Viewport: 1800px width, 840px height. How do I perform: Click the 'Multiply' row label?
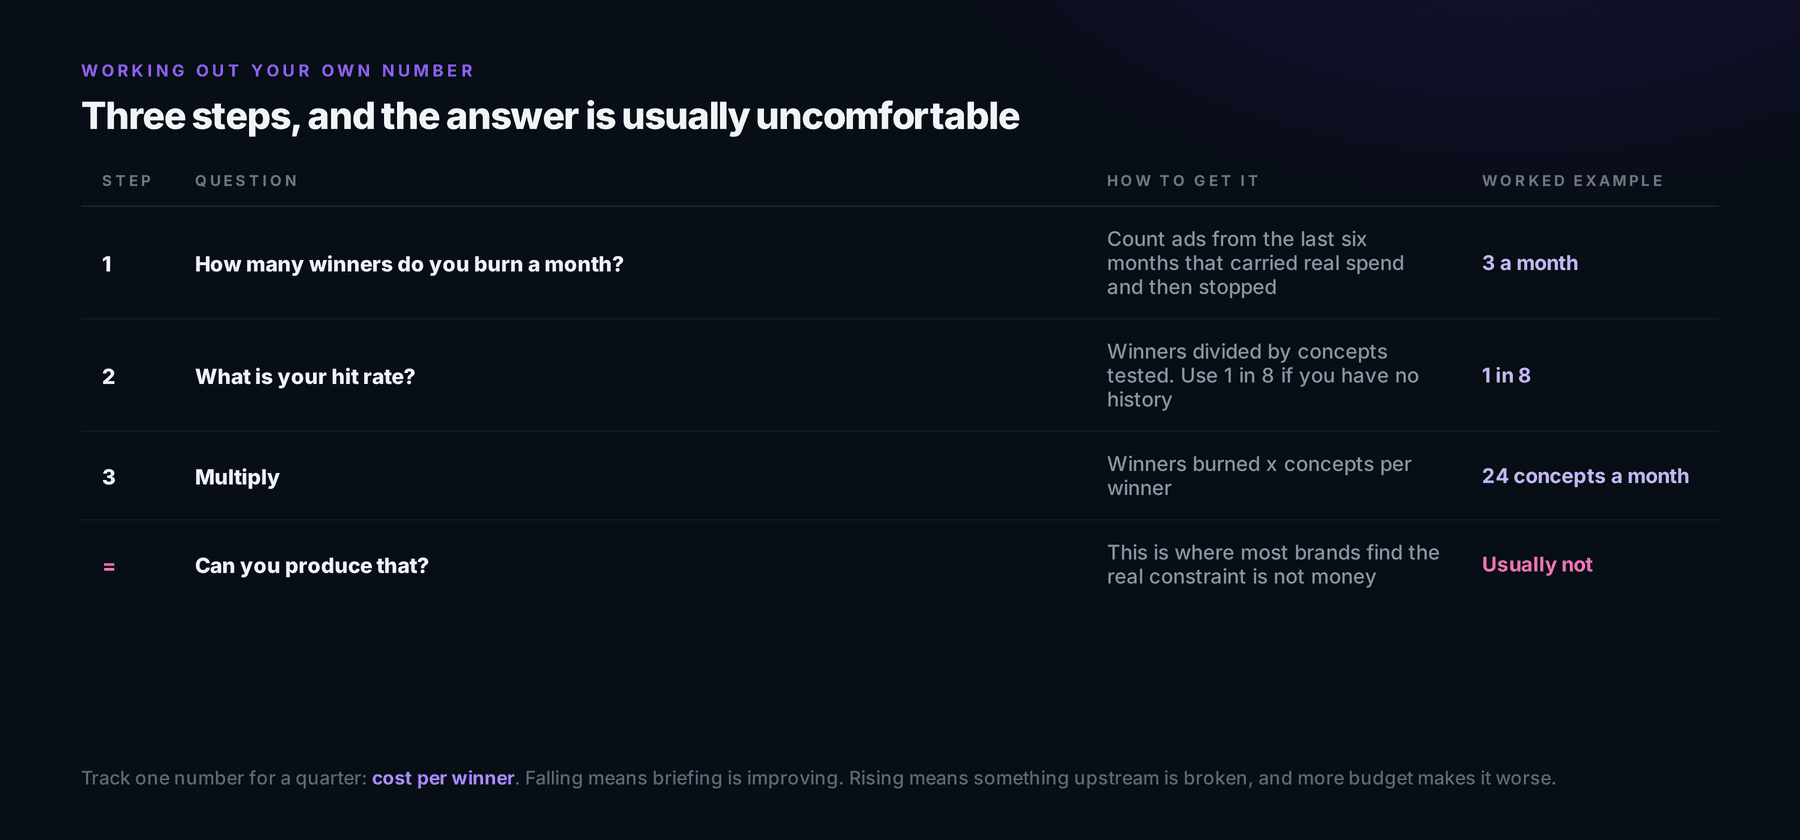tap(237, 477)
